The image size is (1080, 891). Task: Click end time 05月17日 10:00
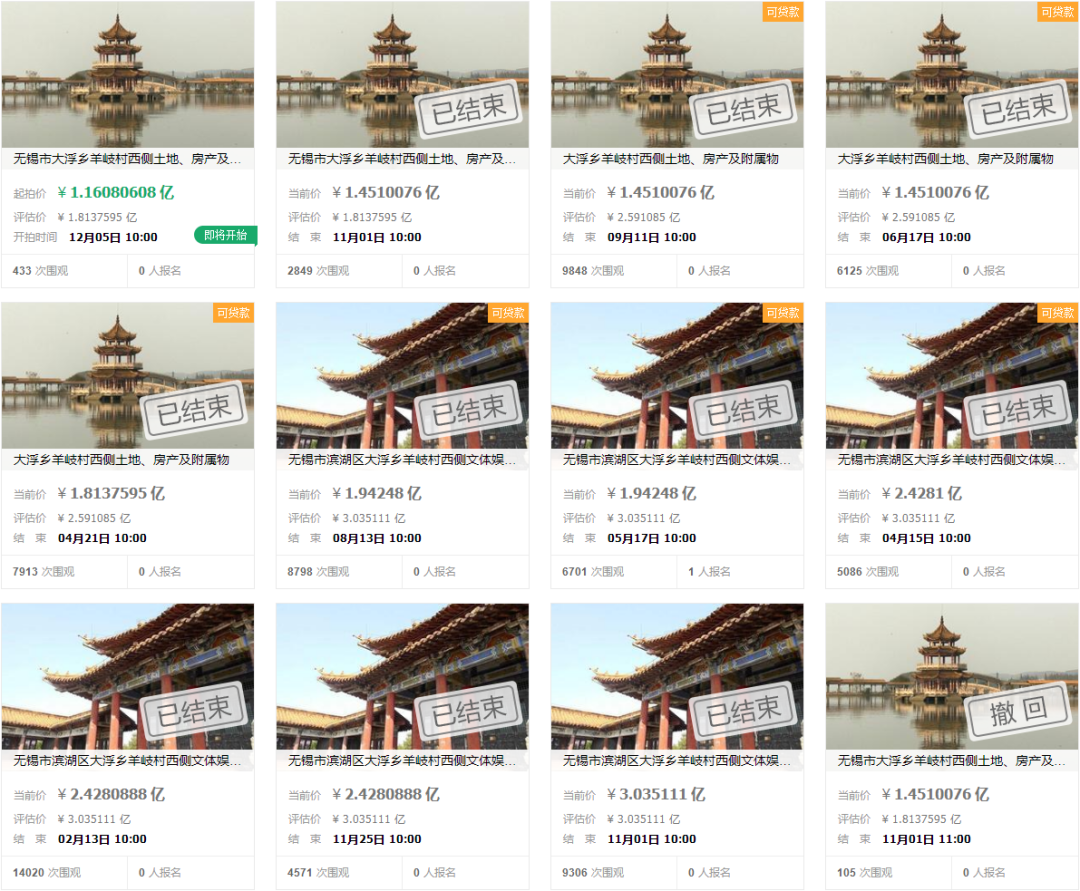click(652, 538)
